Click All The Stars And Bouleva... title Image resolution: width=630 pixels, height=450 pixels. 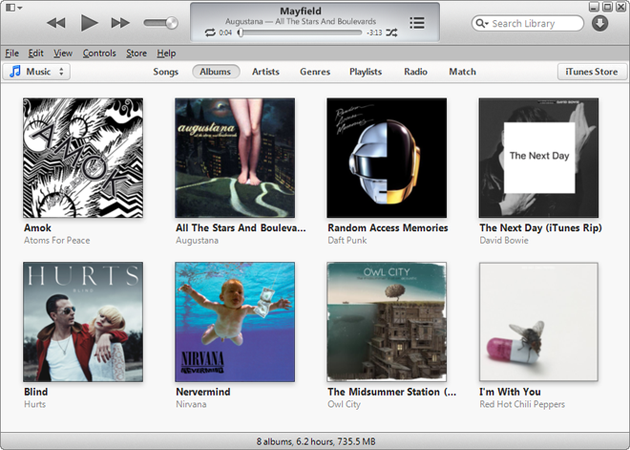click(241, 228)
